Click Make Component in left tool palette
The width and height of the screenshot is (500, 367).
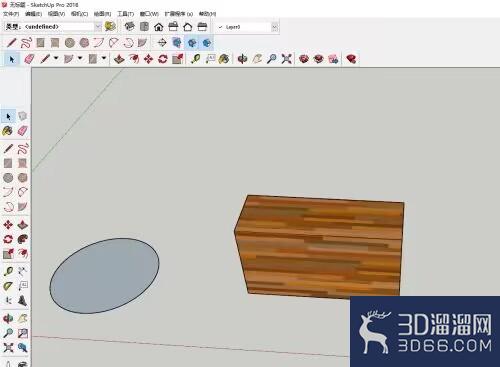(x=22, y=116)
